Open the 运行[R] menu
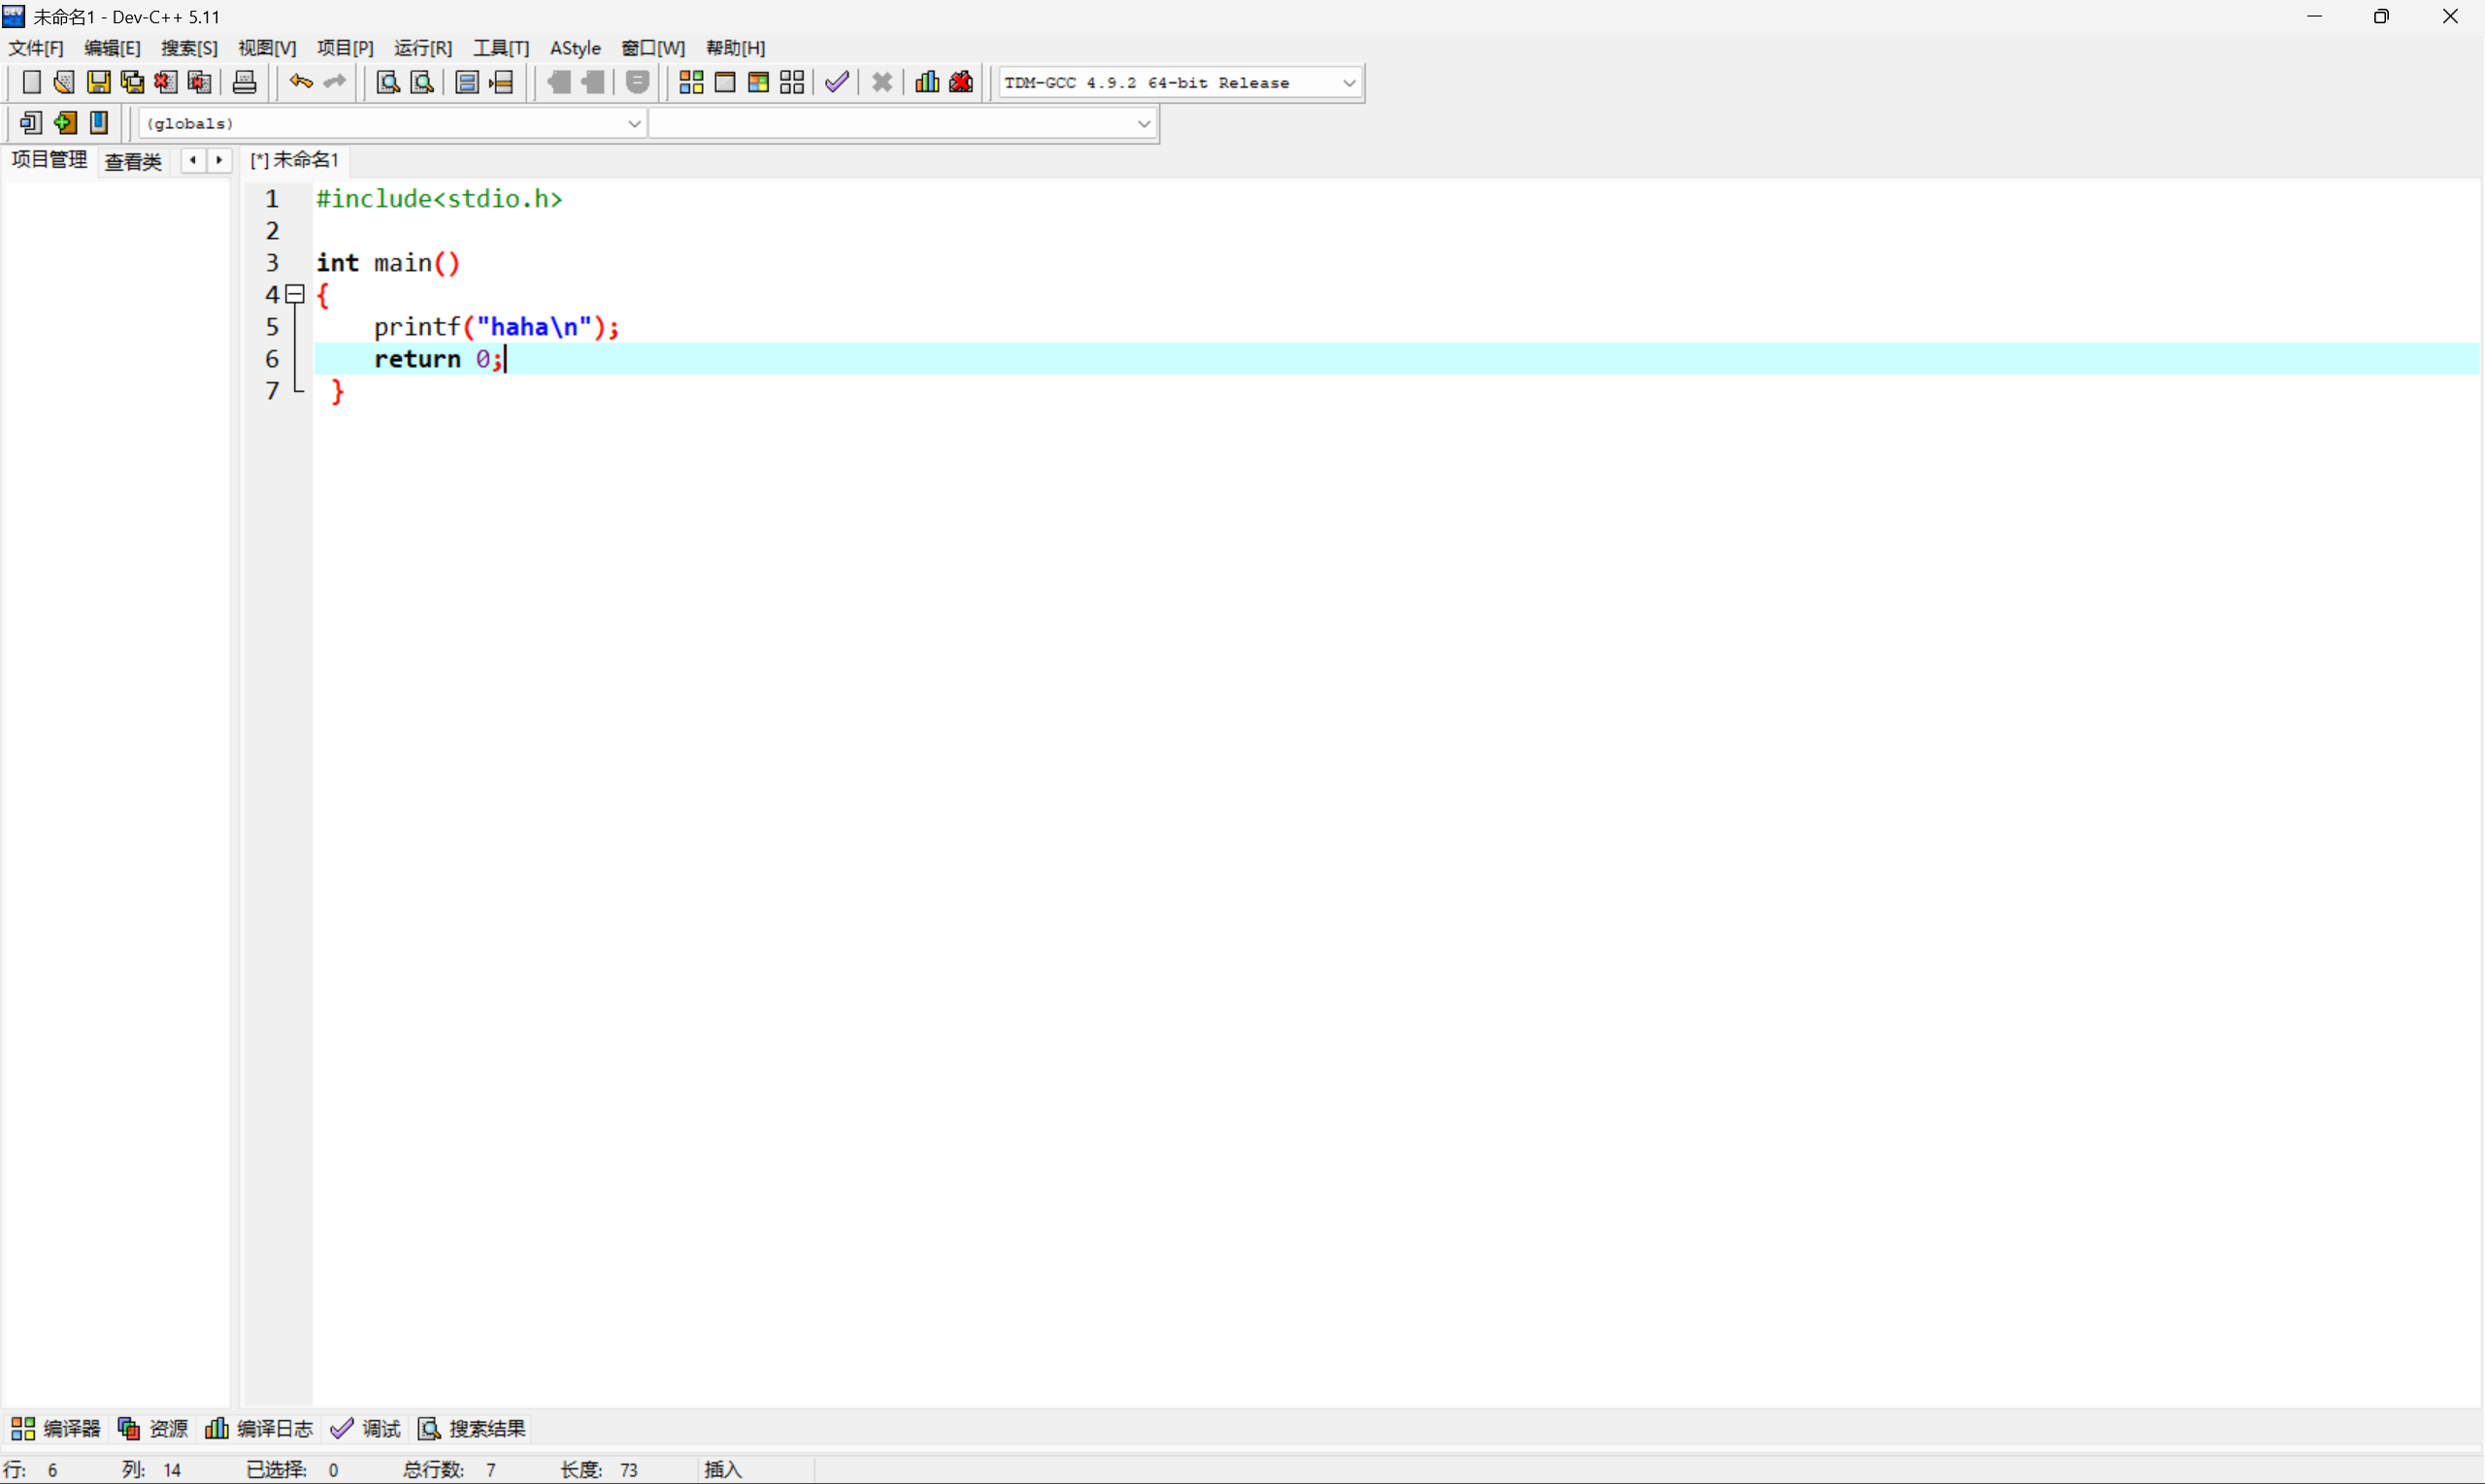This screenshot has height=1484, width=2485. point(422,48)
